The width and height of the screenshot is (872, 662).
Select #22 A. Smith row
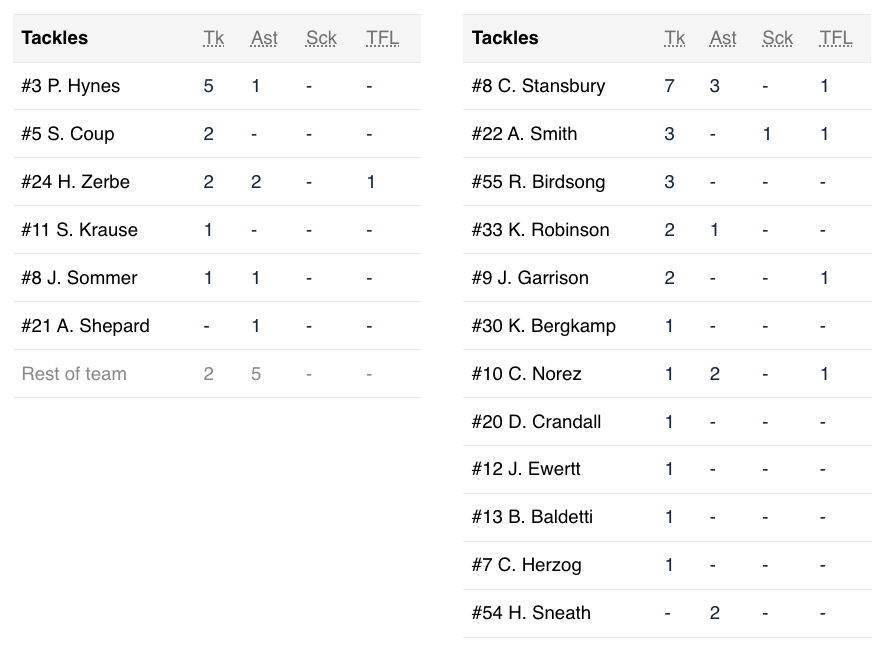pos(524,134)
